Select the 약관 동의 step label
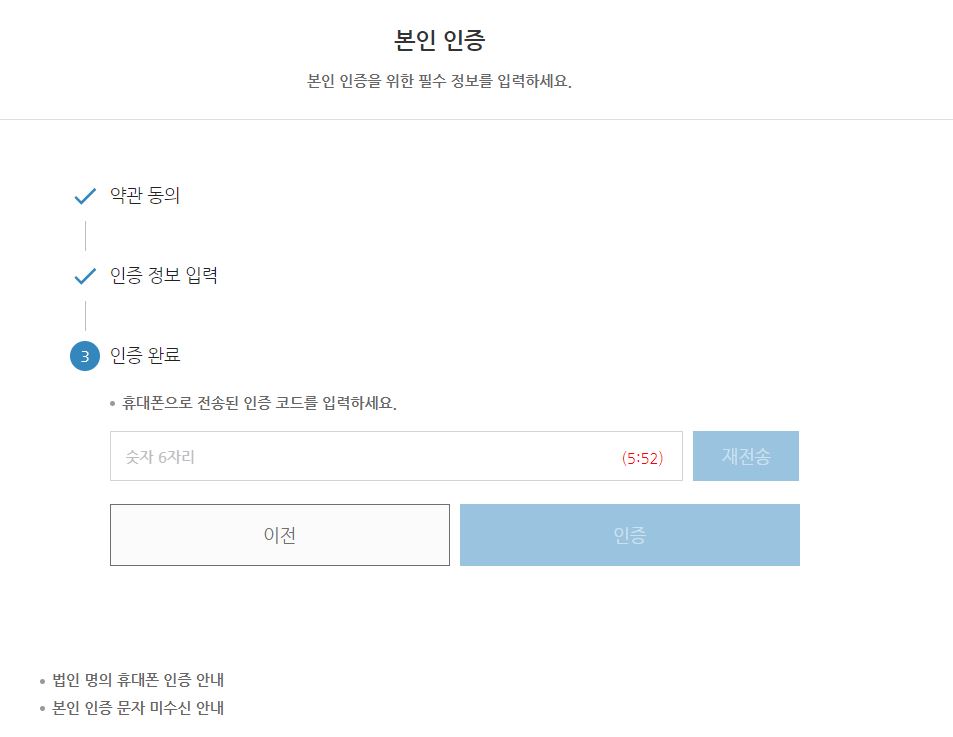The width and height of the screenshot is (953, 737). point(145,196)
